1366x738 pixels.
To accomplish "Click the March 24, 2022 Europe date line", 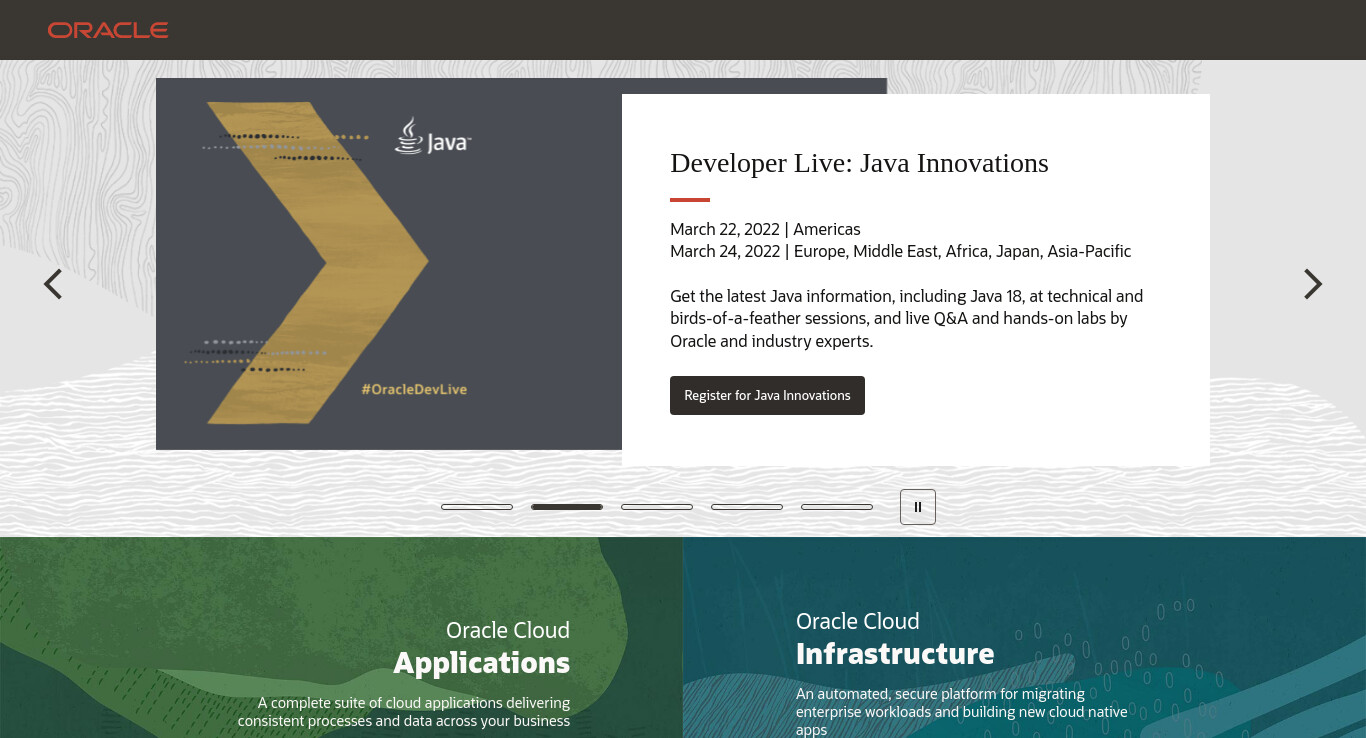I will pos(900,251).
